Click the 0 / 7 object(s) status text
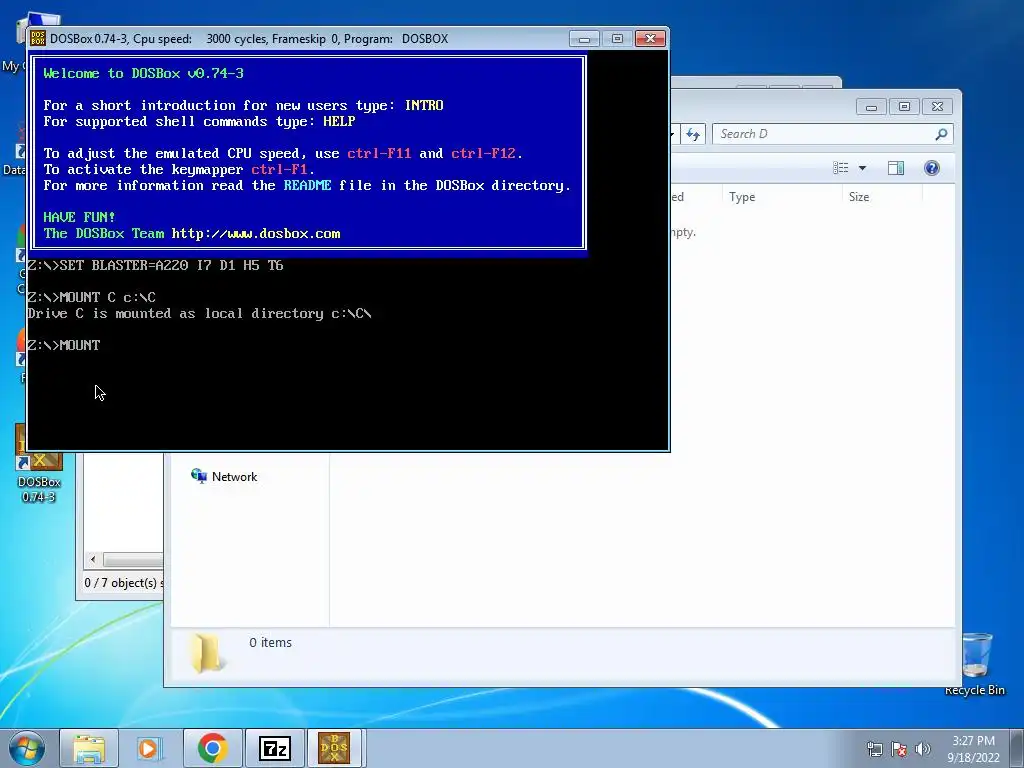The image size is (1024, 768). pos(121,583)
